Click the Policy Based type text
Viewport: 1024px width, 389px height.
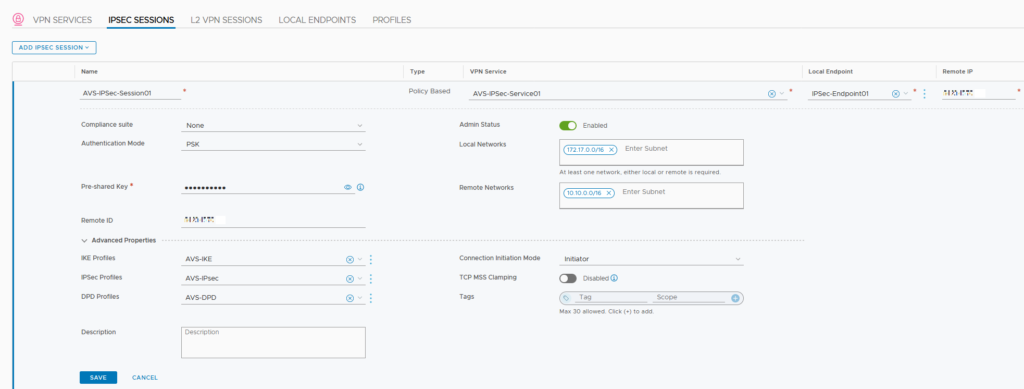click(x=429, y=91)
